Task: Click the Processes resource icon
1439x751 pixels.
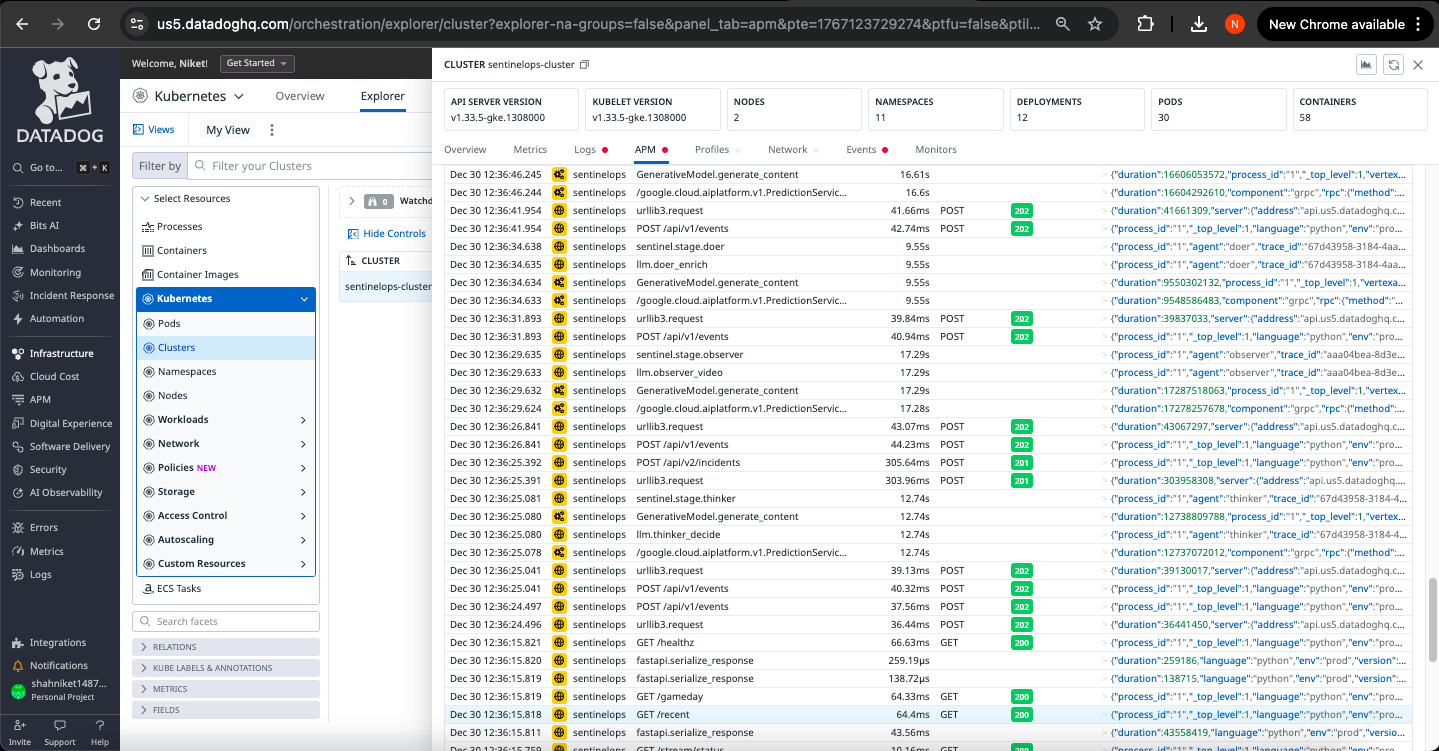Action: click(148, 227)
